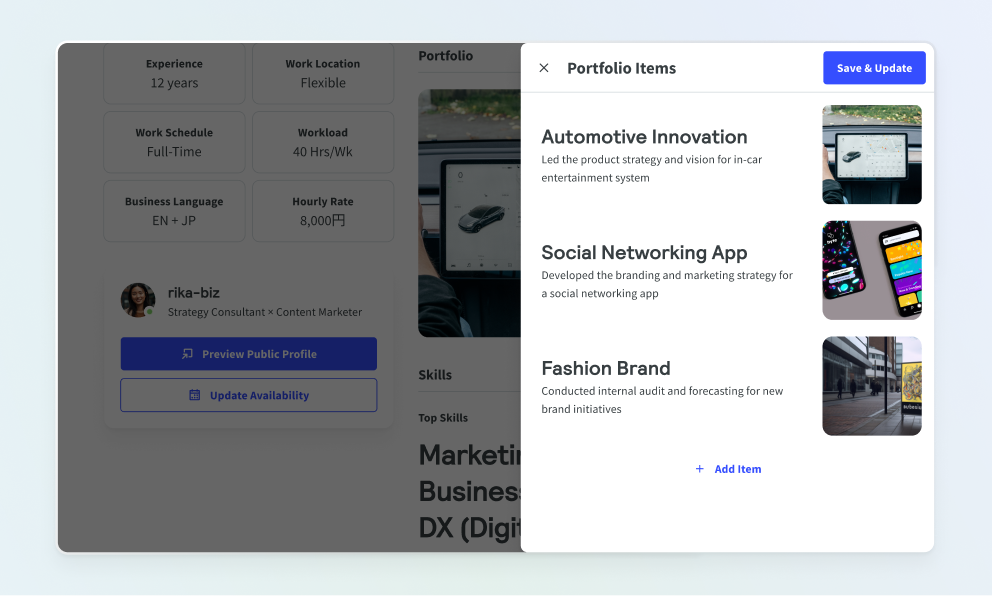Click the Business Language EN + JP card
The height and width of the screenshot is (596, 992).
tap(174, 211)
